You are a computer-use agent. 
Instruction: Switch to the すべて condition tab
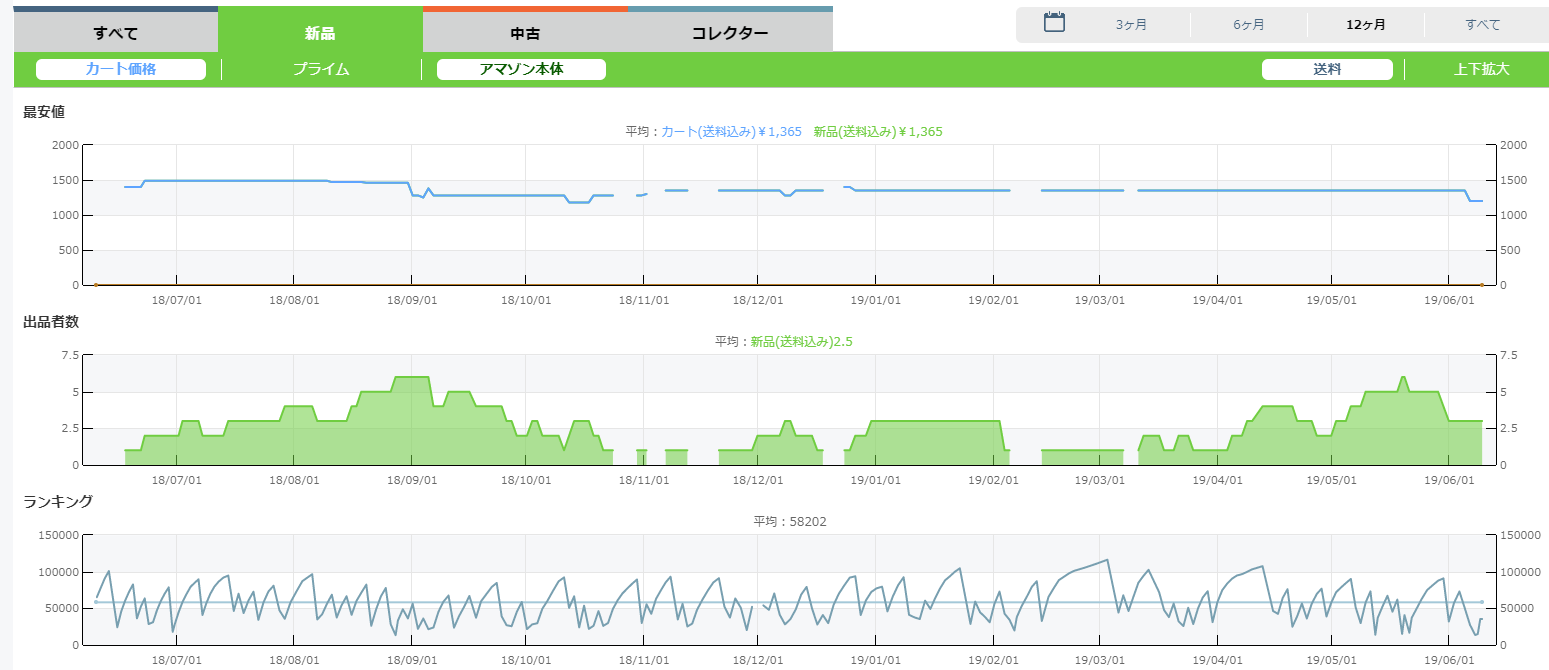pyautogui.click(x=115, y=33)
